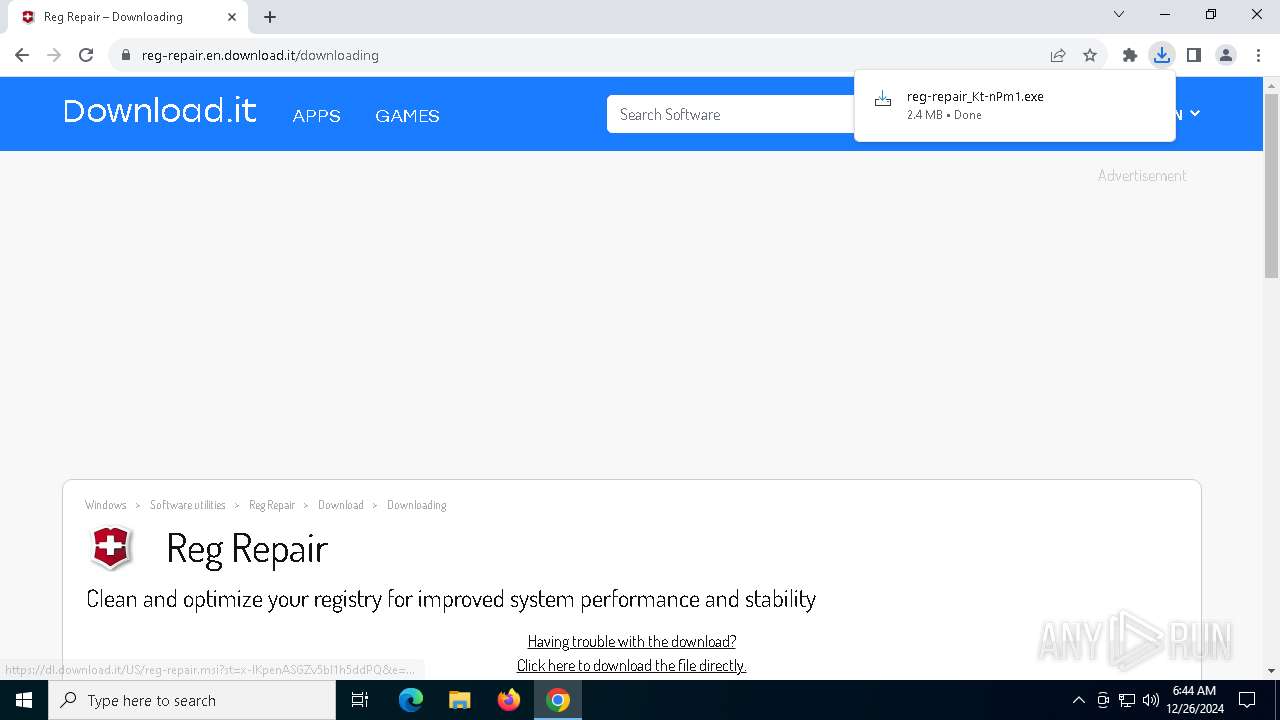Click the address bar URL

pos(260,55)
